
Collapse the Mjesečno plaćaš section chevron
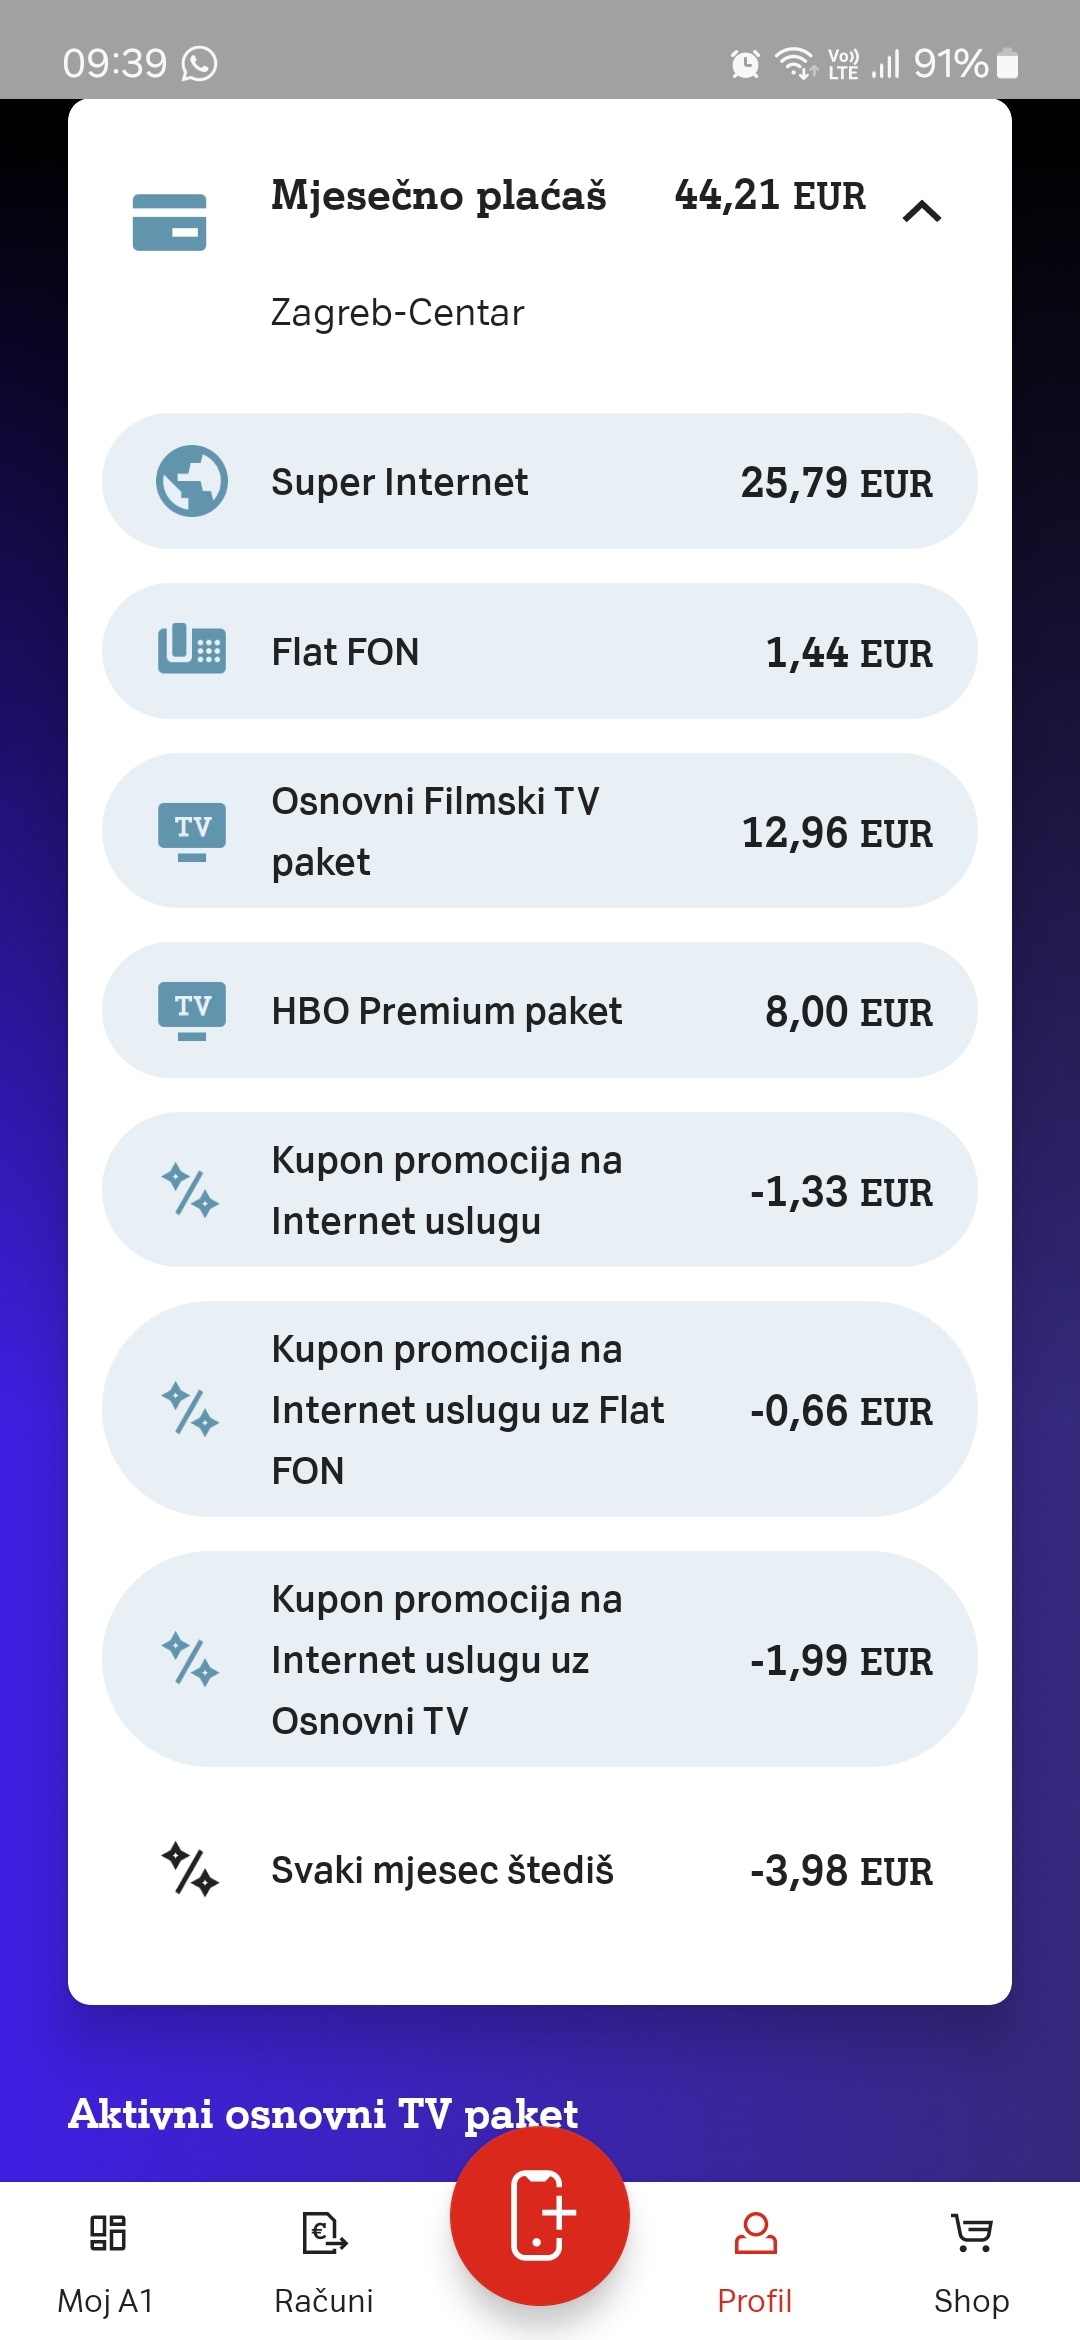(921, 211)
